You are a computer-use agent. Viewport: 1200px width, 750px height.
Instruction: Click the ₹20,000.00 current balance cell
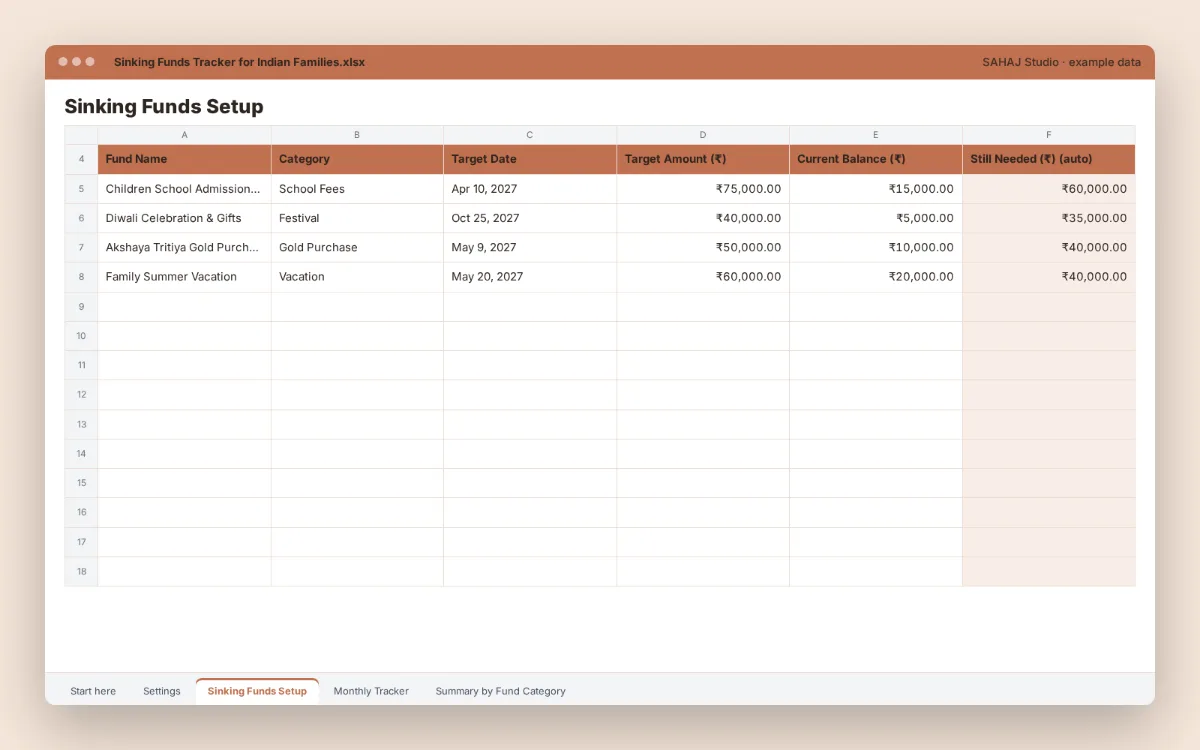pos(876,277)
